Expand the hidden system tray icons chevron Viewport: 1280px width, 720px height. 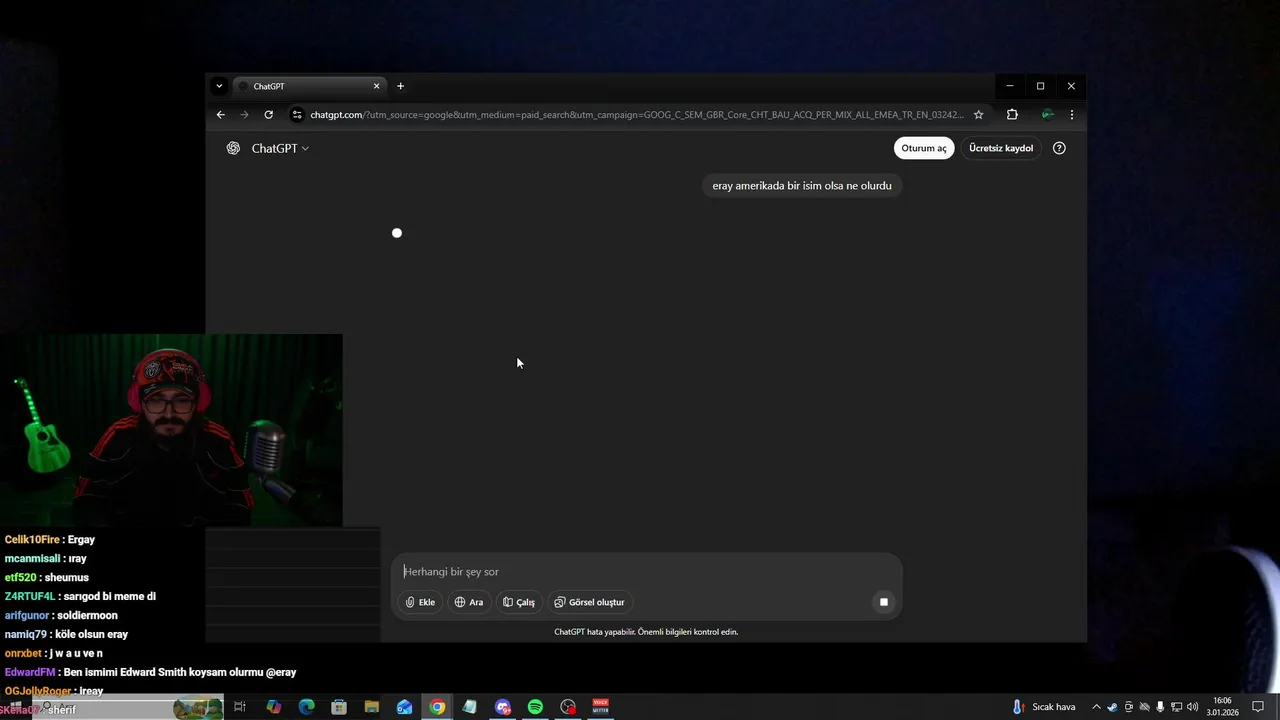(x=1096, y=707)
